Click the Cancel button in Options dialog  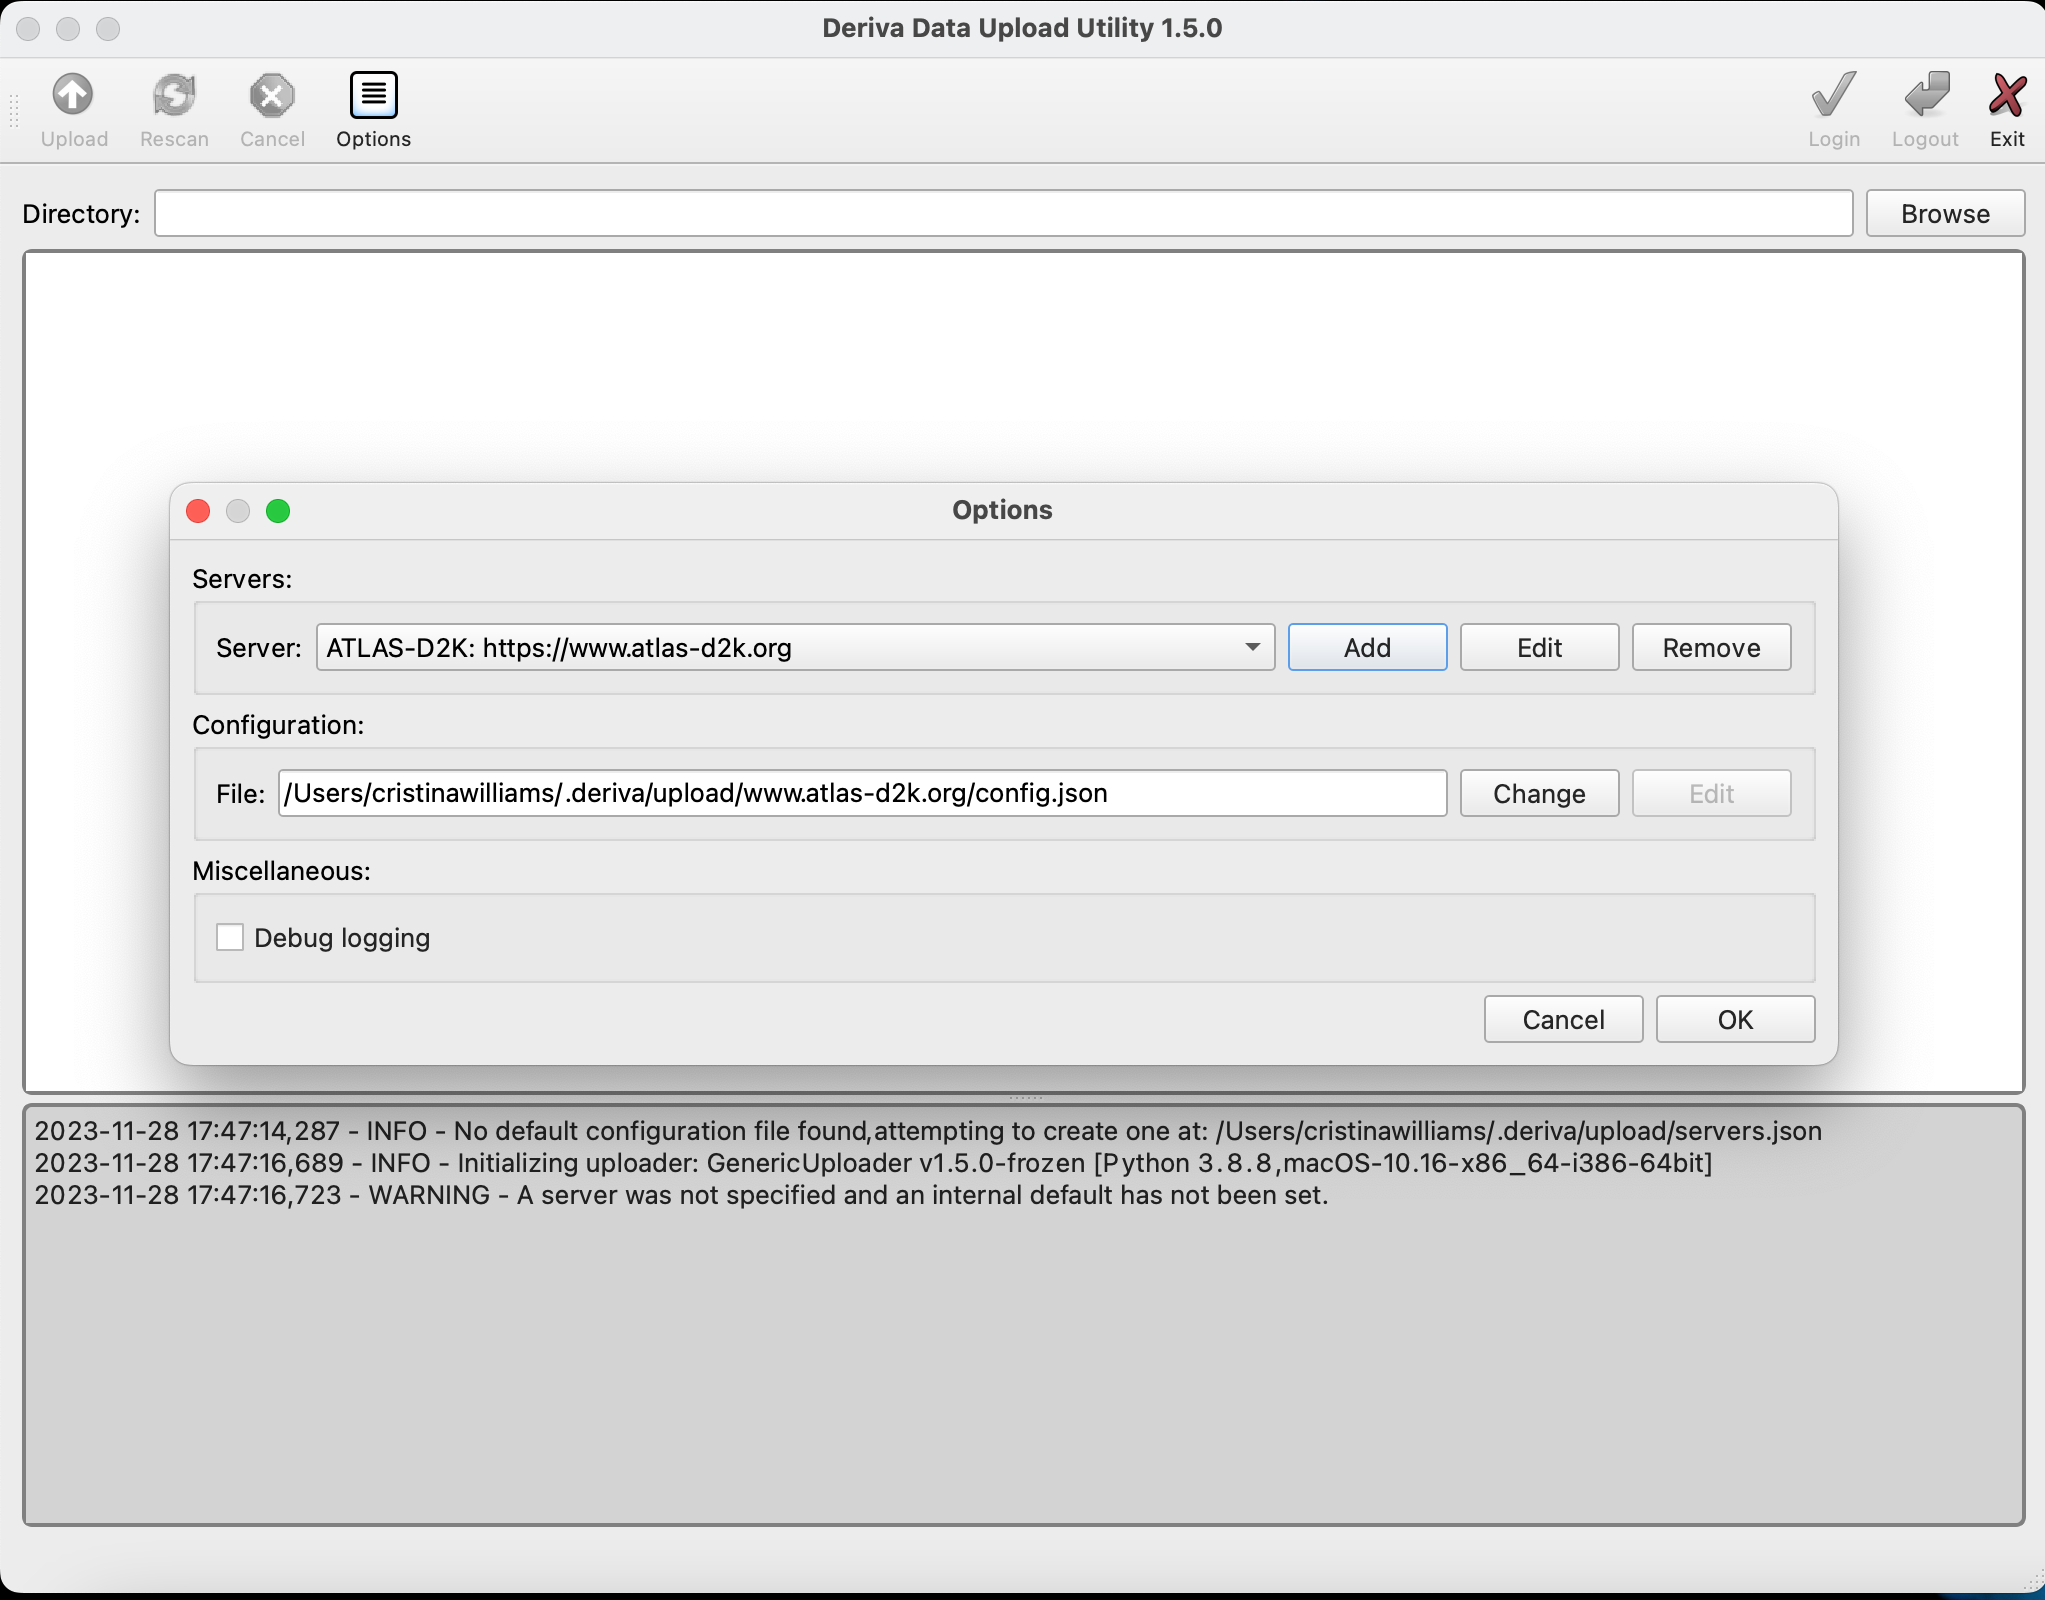click(x=1563, y=1019)
